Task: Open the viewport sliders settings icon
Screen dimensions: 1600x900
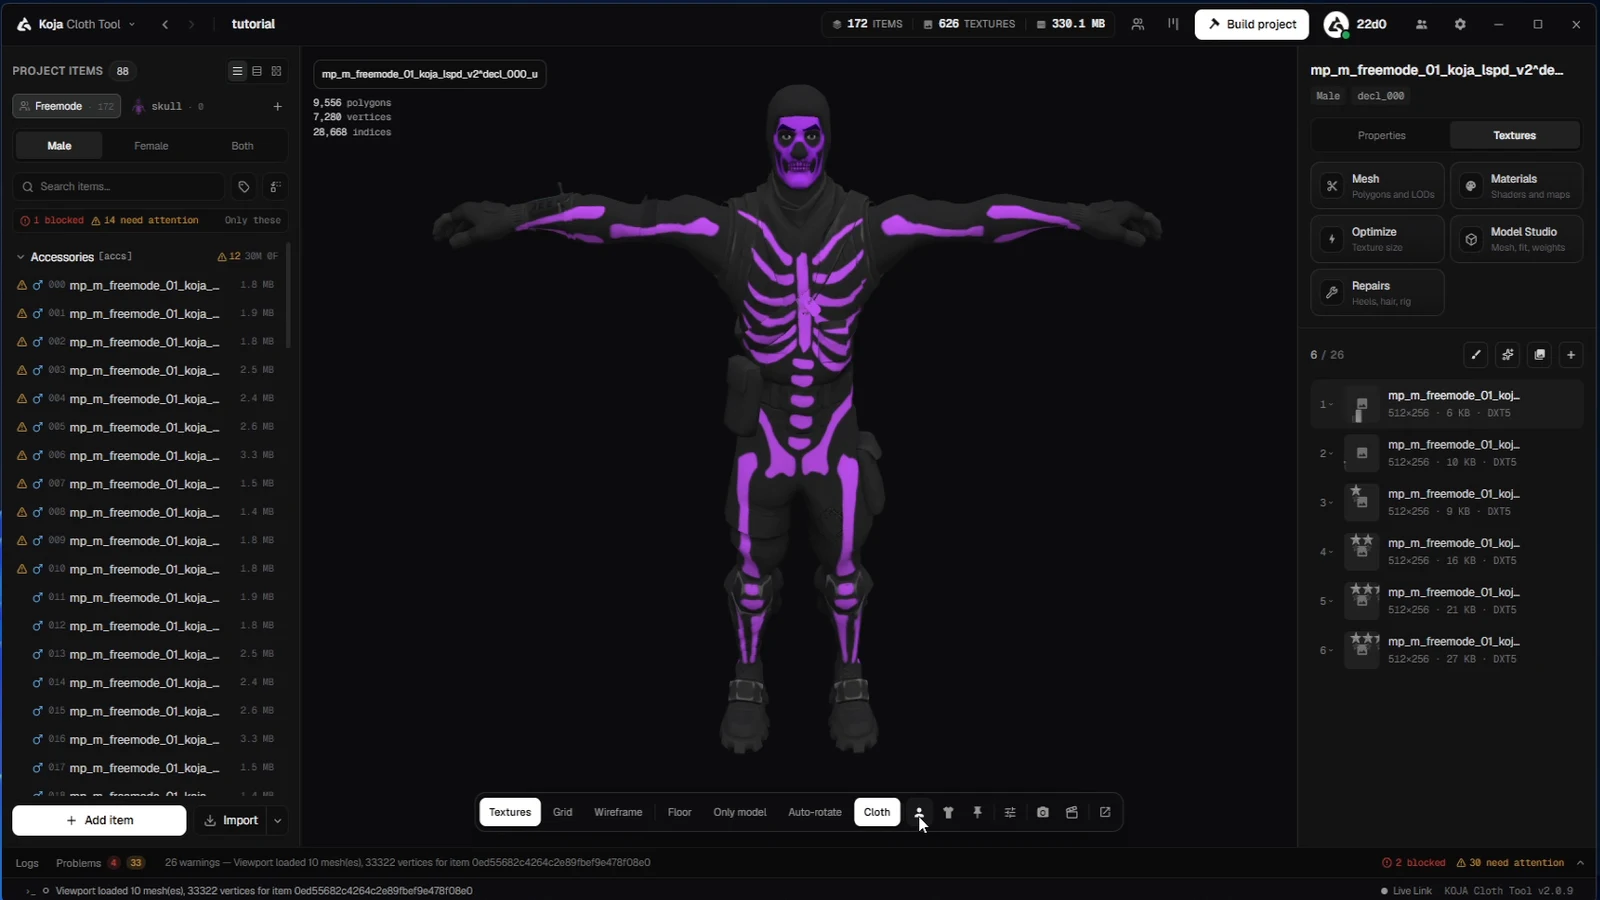Action: click(x=1010, y=812)
